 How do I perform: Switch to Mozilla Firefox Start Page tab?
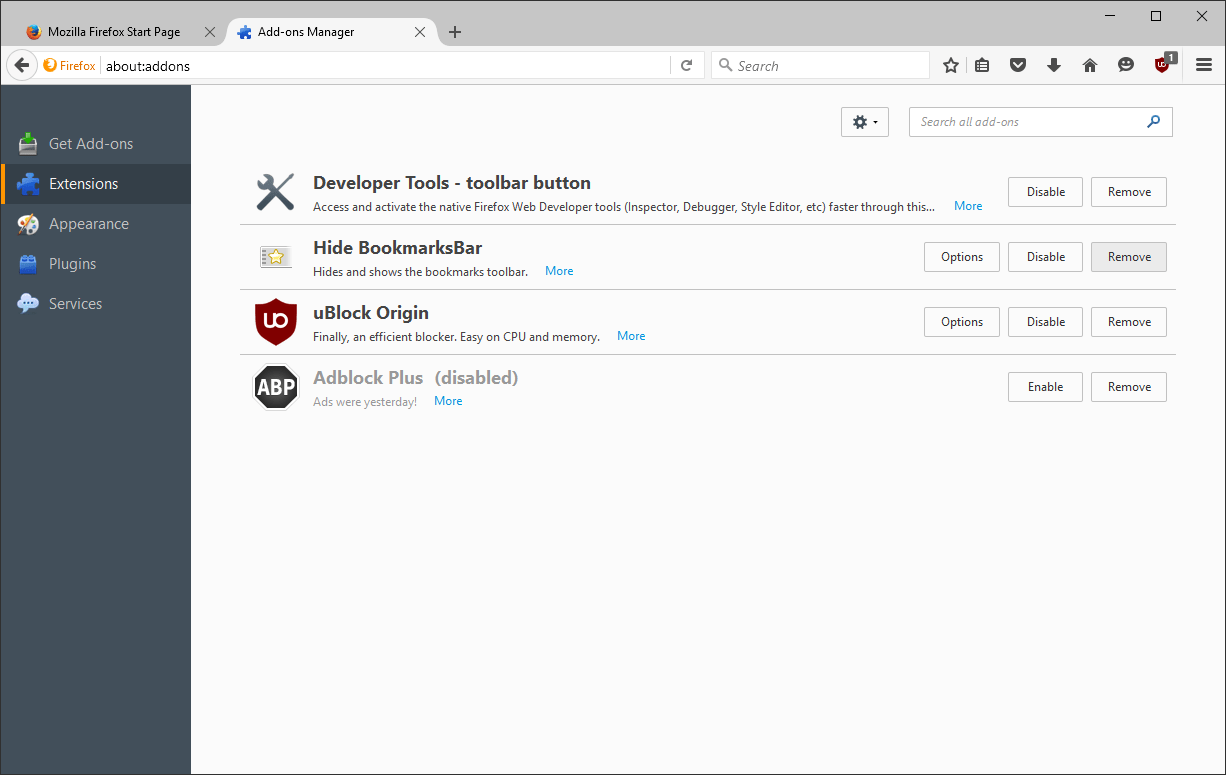pyautogui.click(x=118, y=32)
